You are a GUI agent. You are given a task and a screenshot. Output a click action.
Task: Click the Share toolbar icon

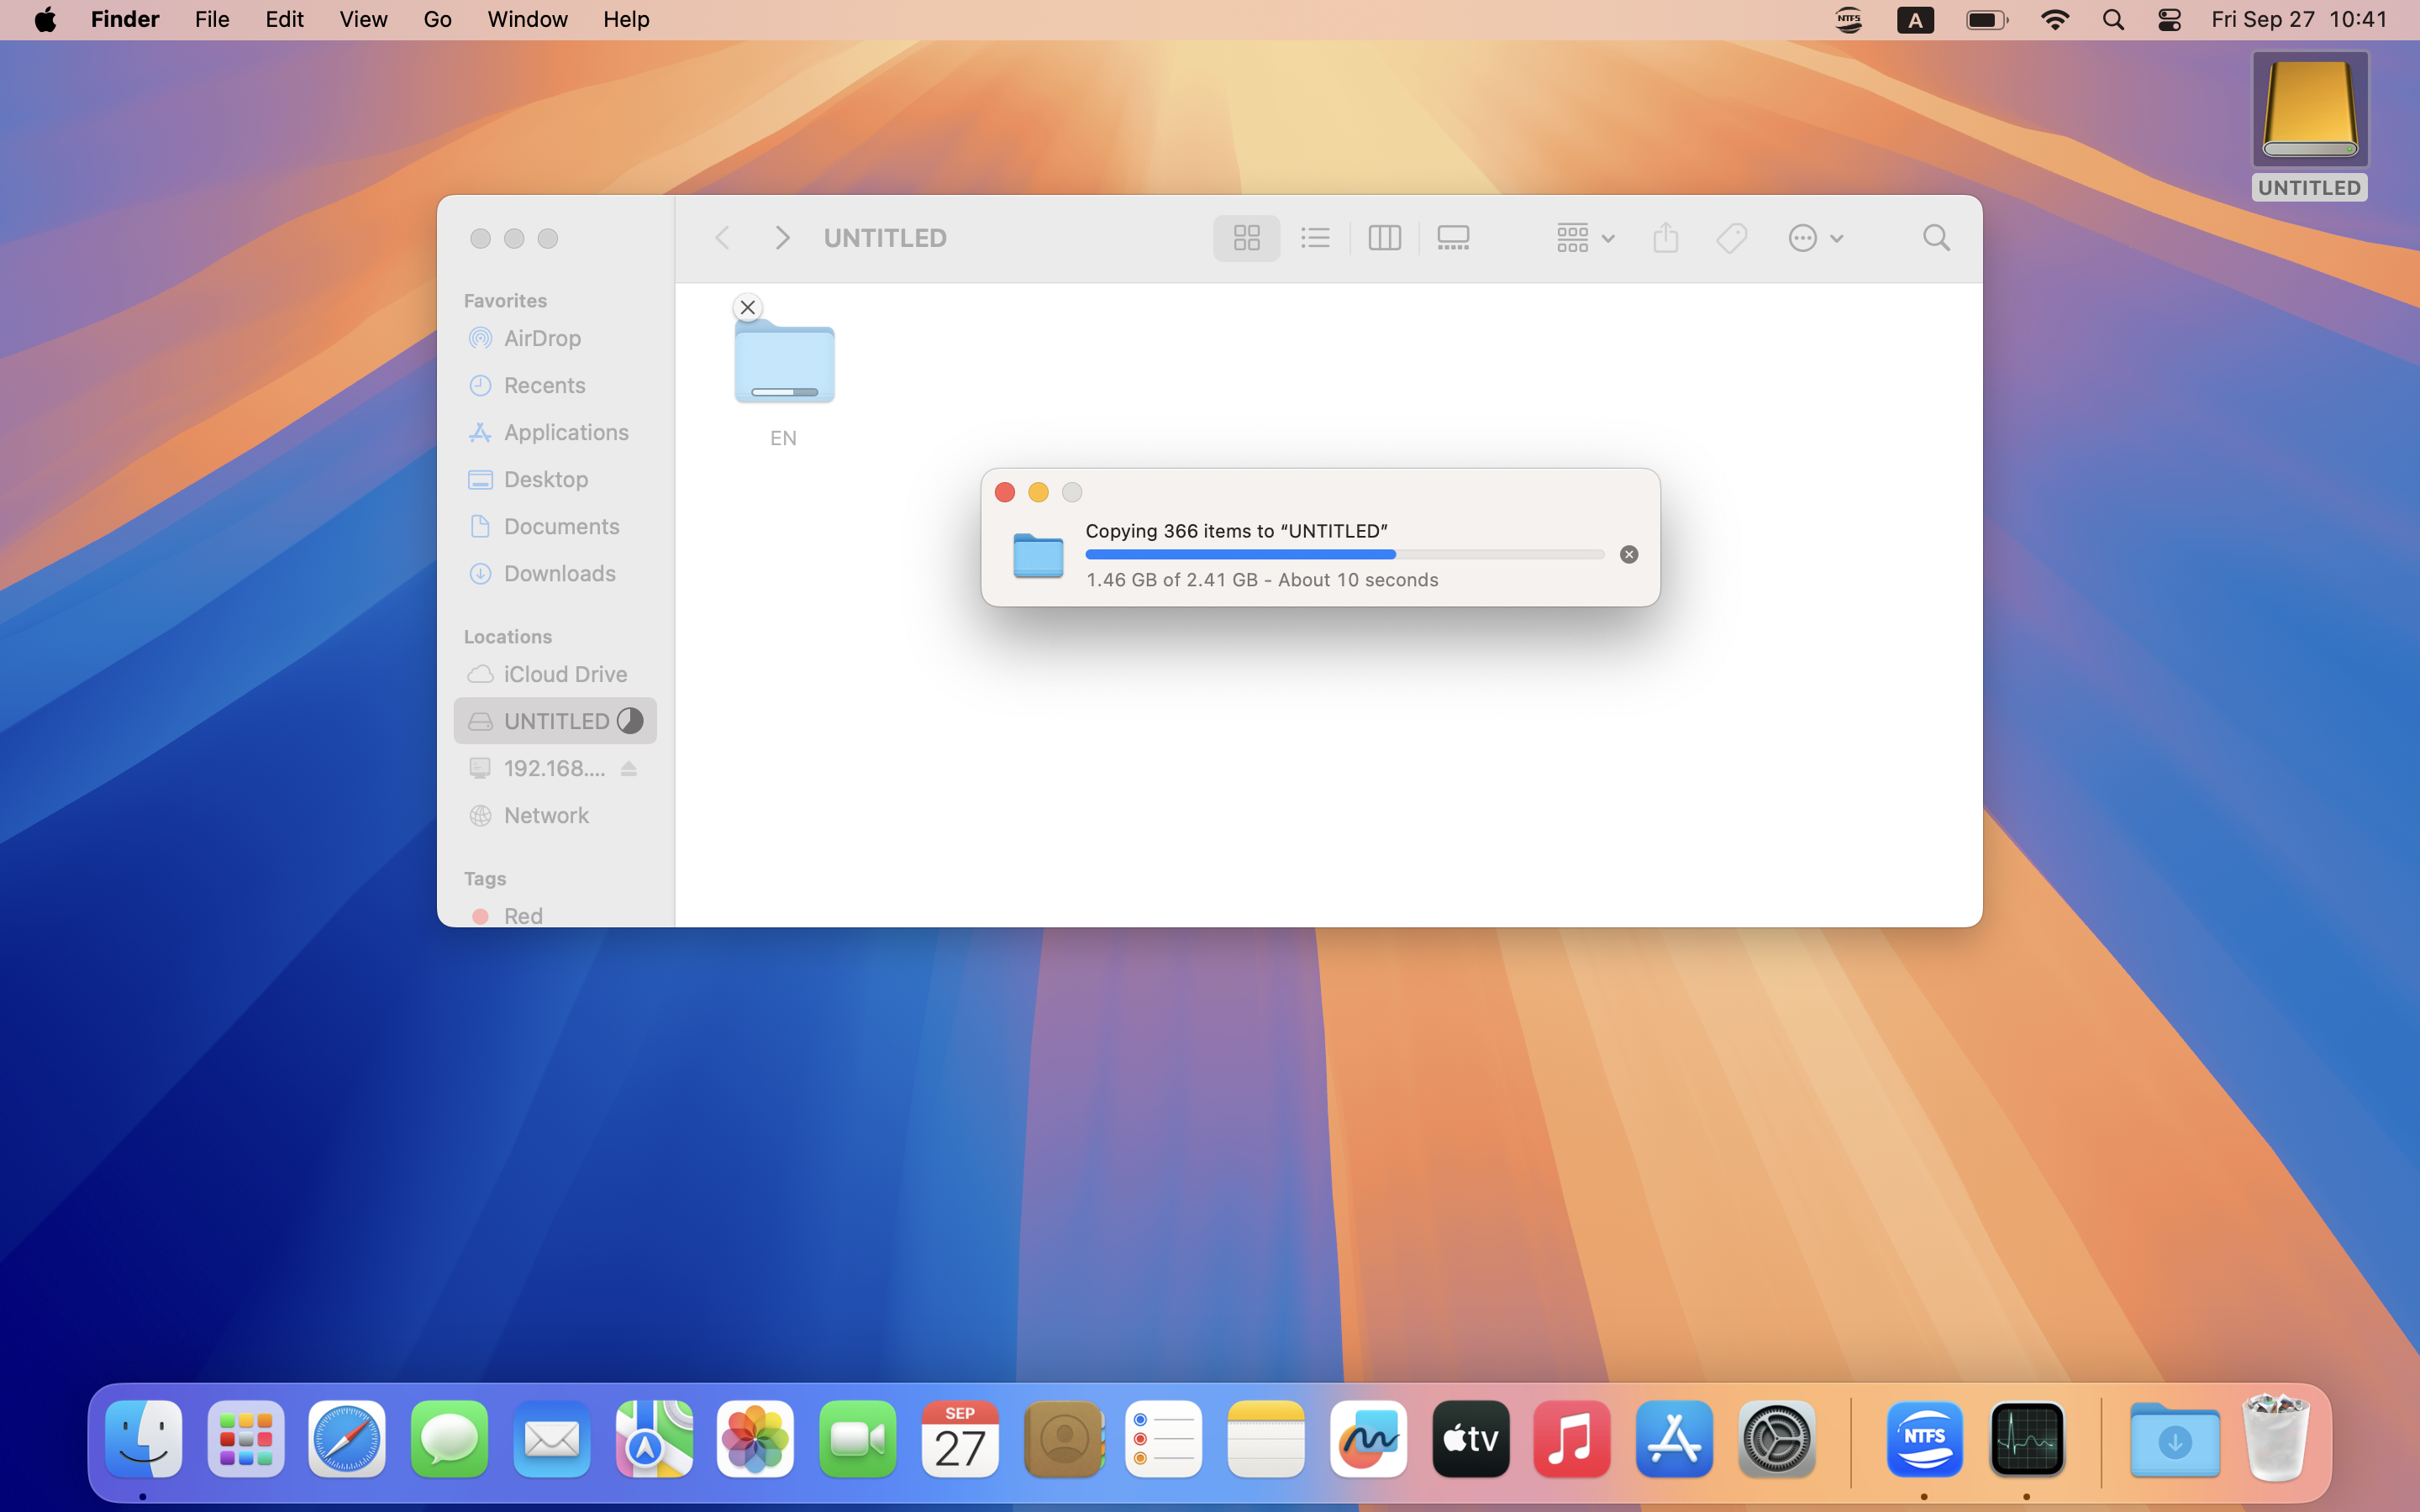(x=1665, y=238)
